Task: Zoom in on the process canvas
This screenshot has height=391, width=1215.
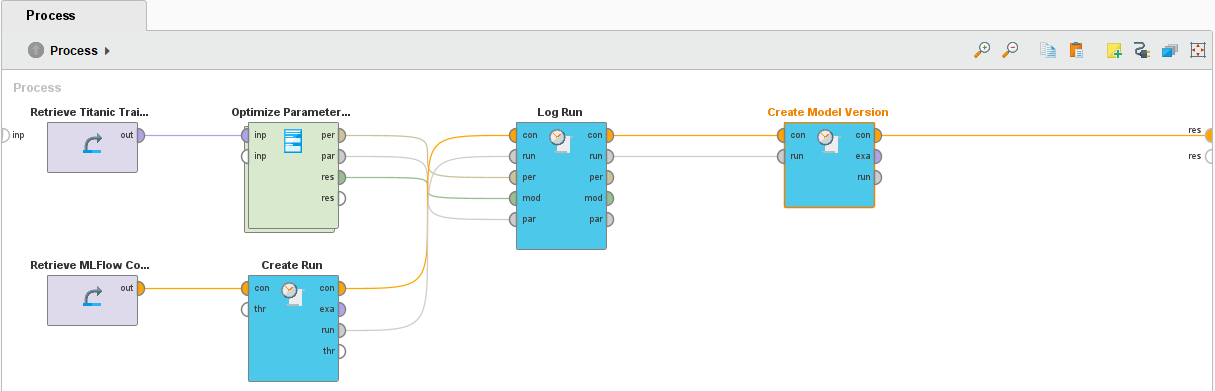Action: coord(983,50)
